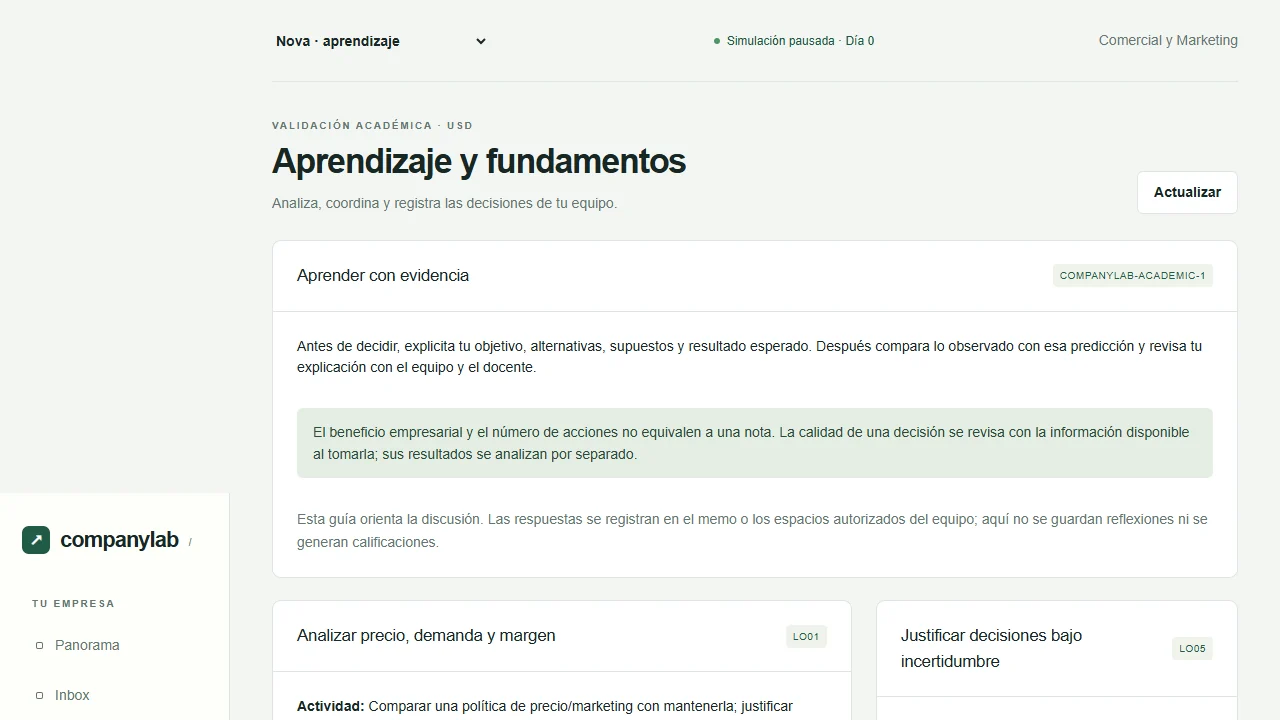Click the LO01 tag
The height and width of the screenshot is (720, 1280).
coord(806,636)
